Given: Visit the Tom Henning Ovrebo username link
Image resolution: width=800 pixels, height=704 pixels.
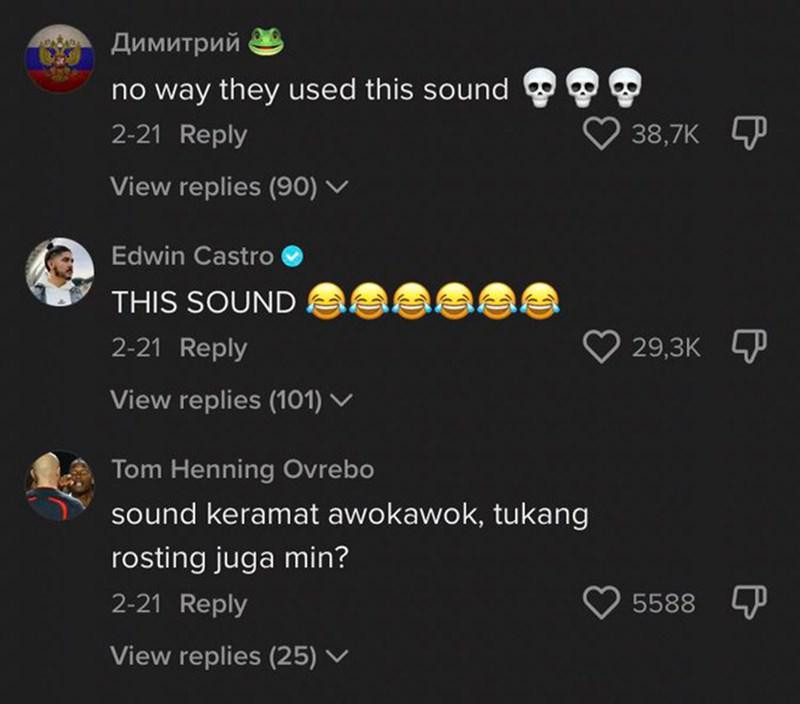Looking at the screenshot, I should (x=242, y=468).
